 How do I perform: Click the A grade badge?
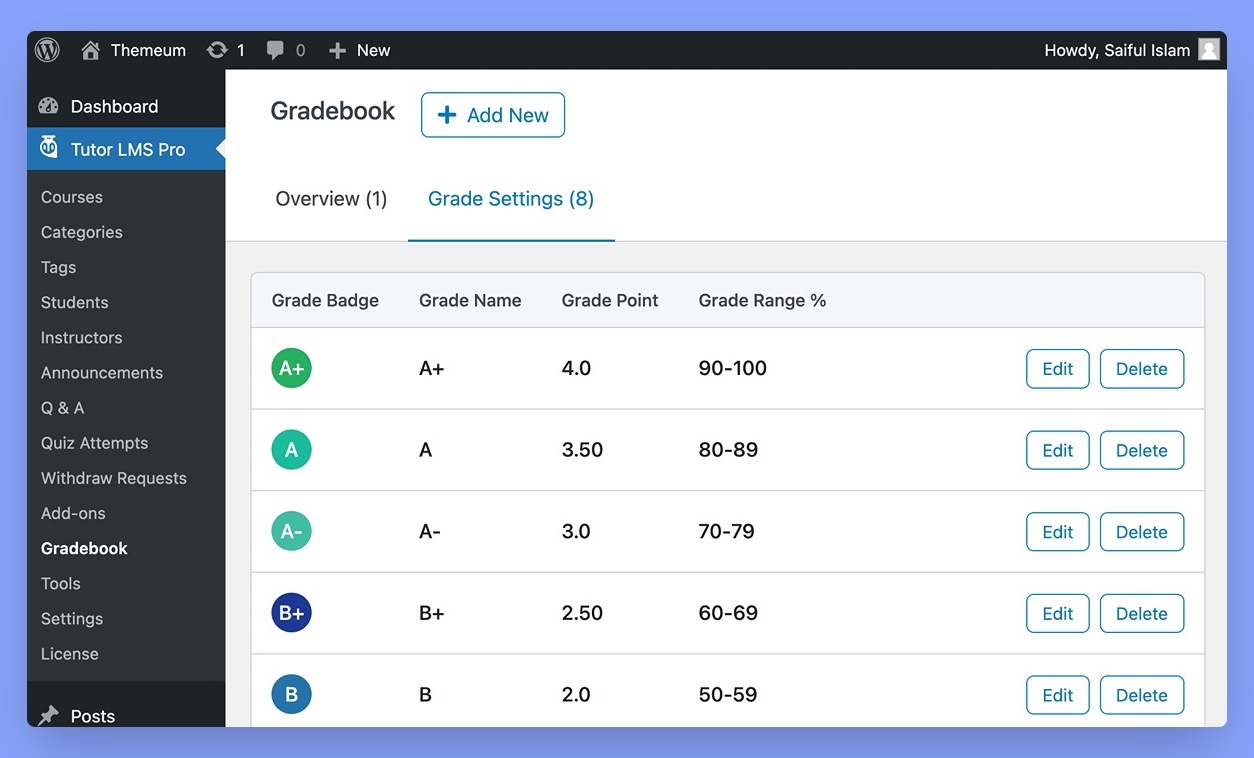click(x=291, y=450)
